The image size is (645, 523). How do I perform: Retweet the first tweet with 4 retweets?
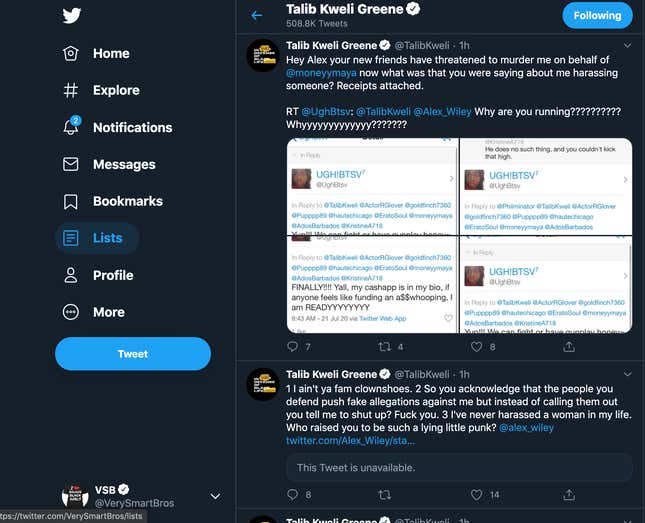(384, 346)
